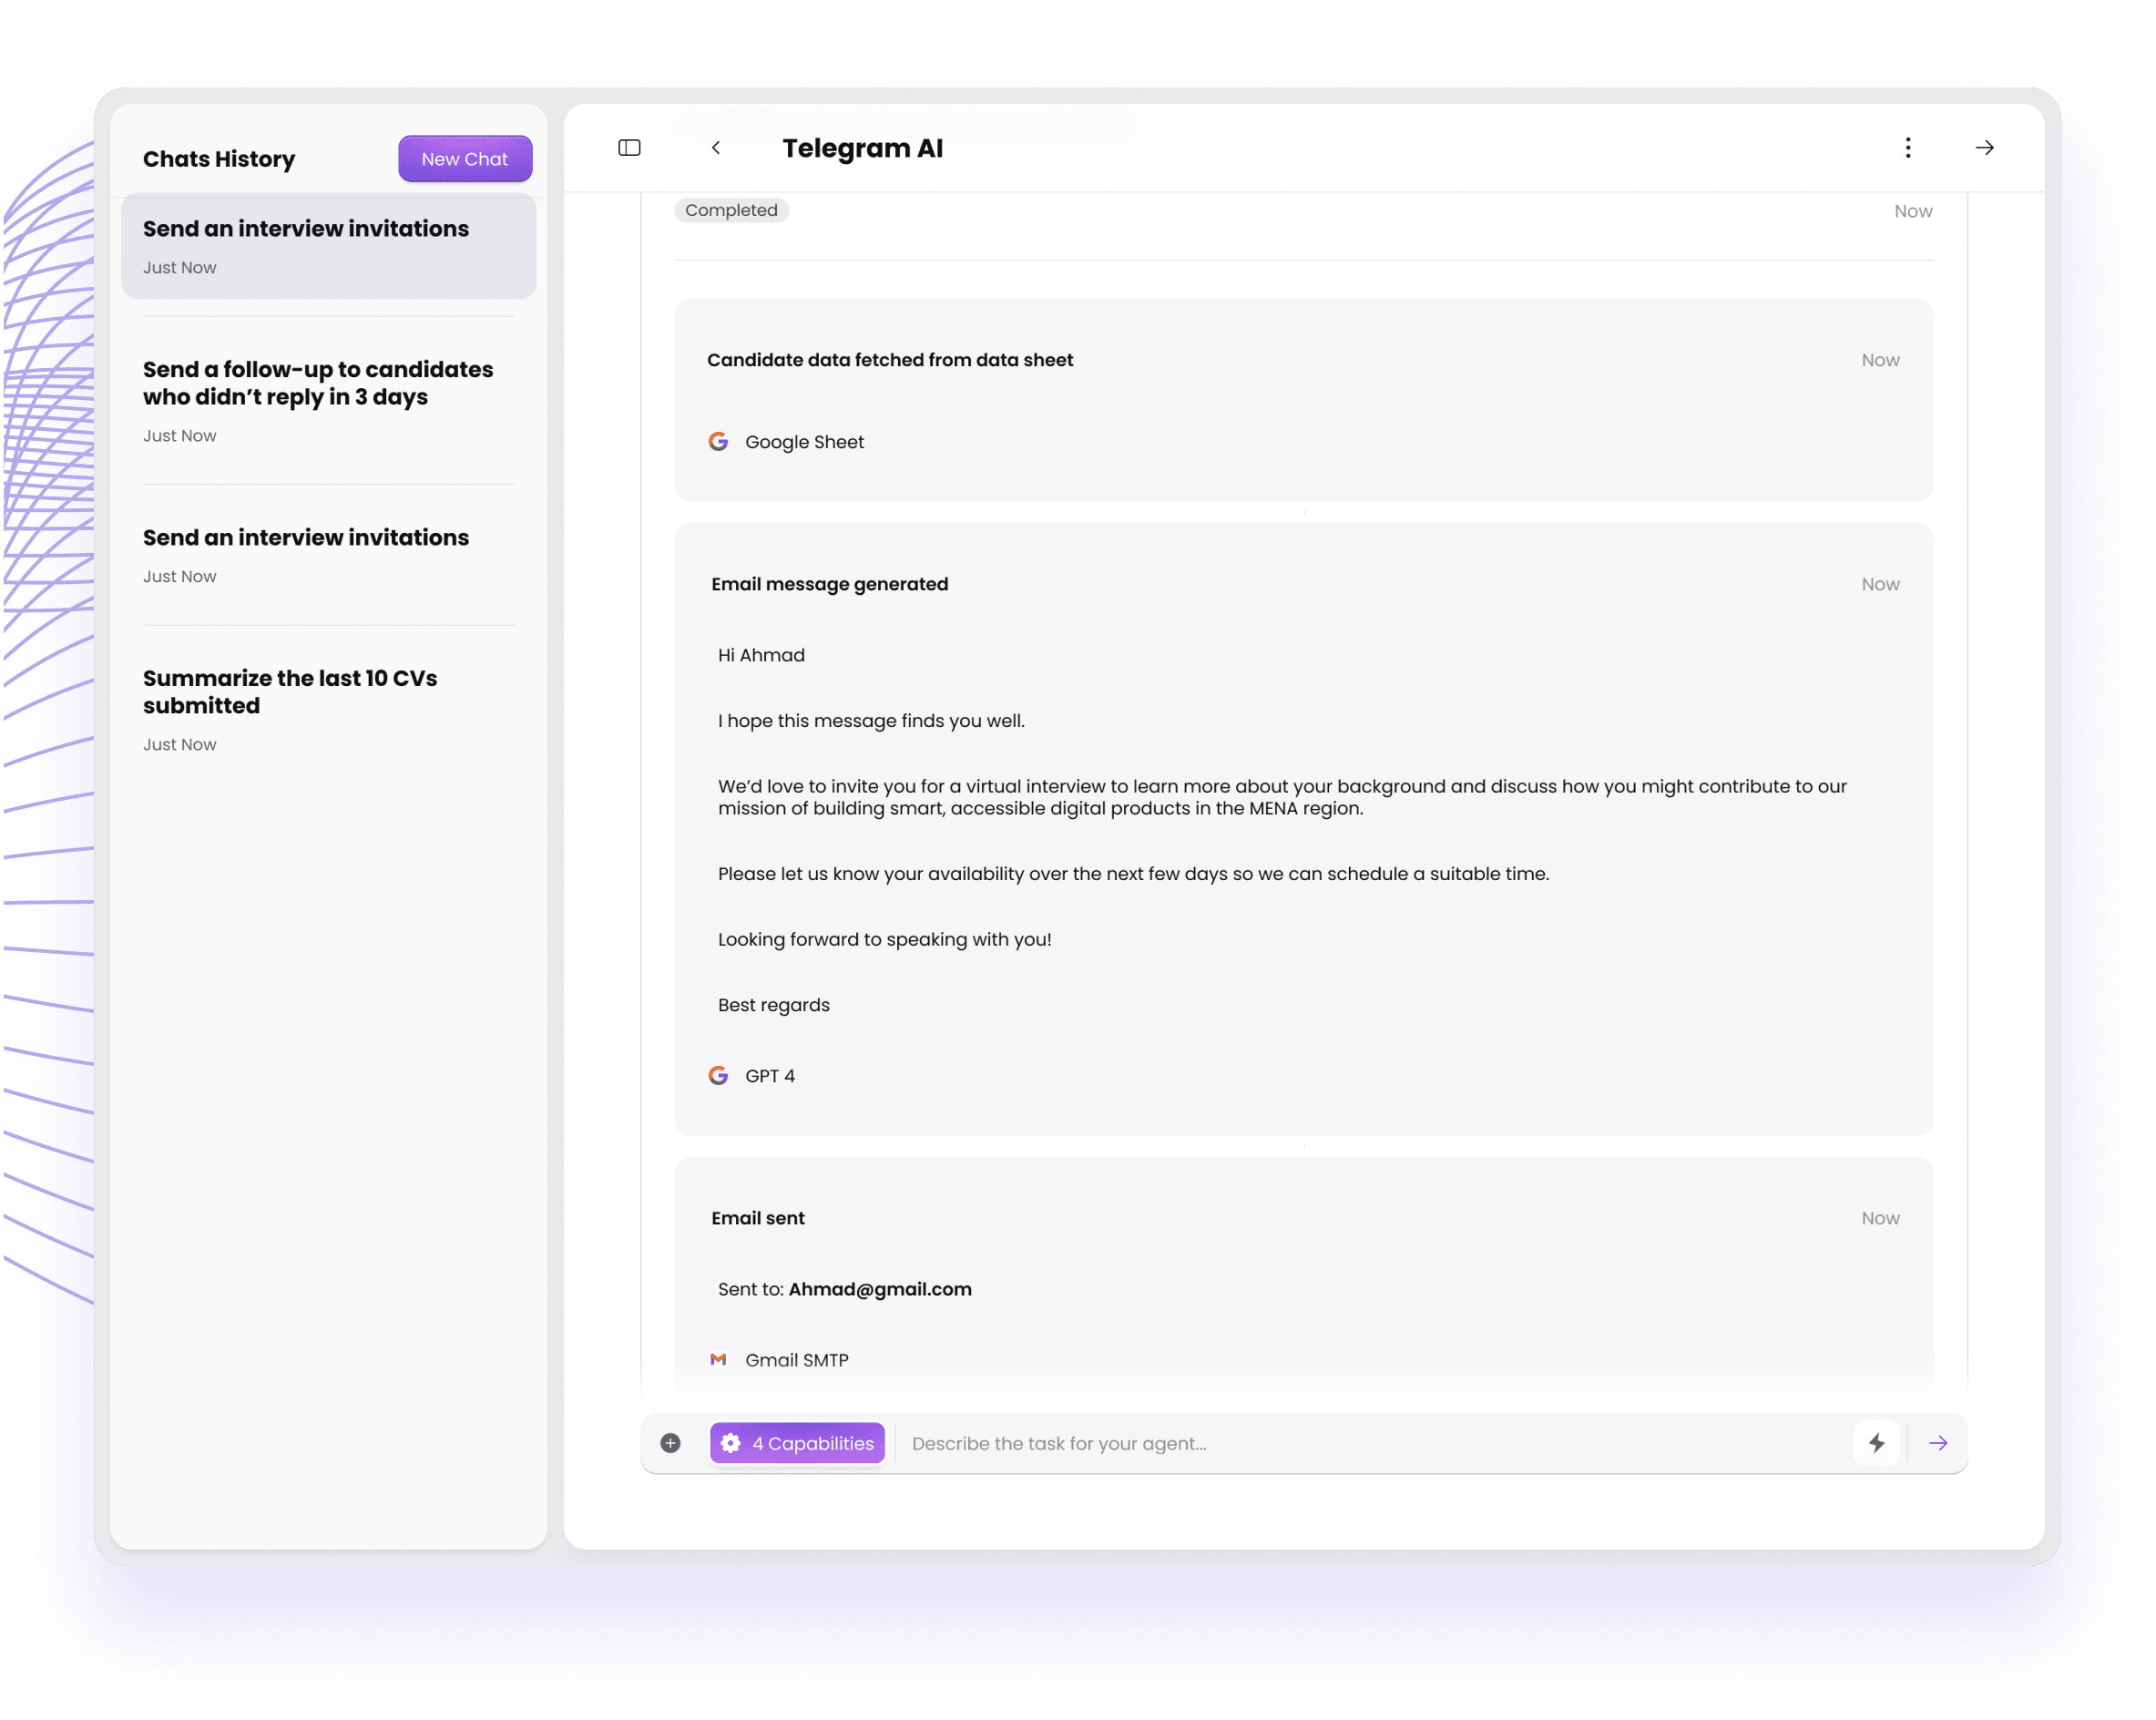Click the GPT 4 model icon
The width and height of the screenshot is (2156, 1720).
[719, 1075]
